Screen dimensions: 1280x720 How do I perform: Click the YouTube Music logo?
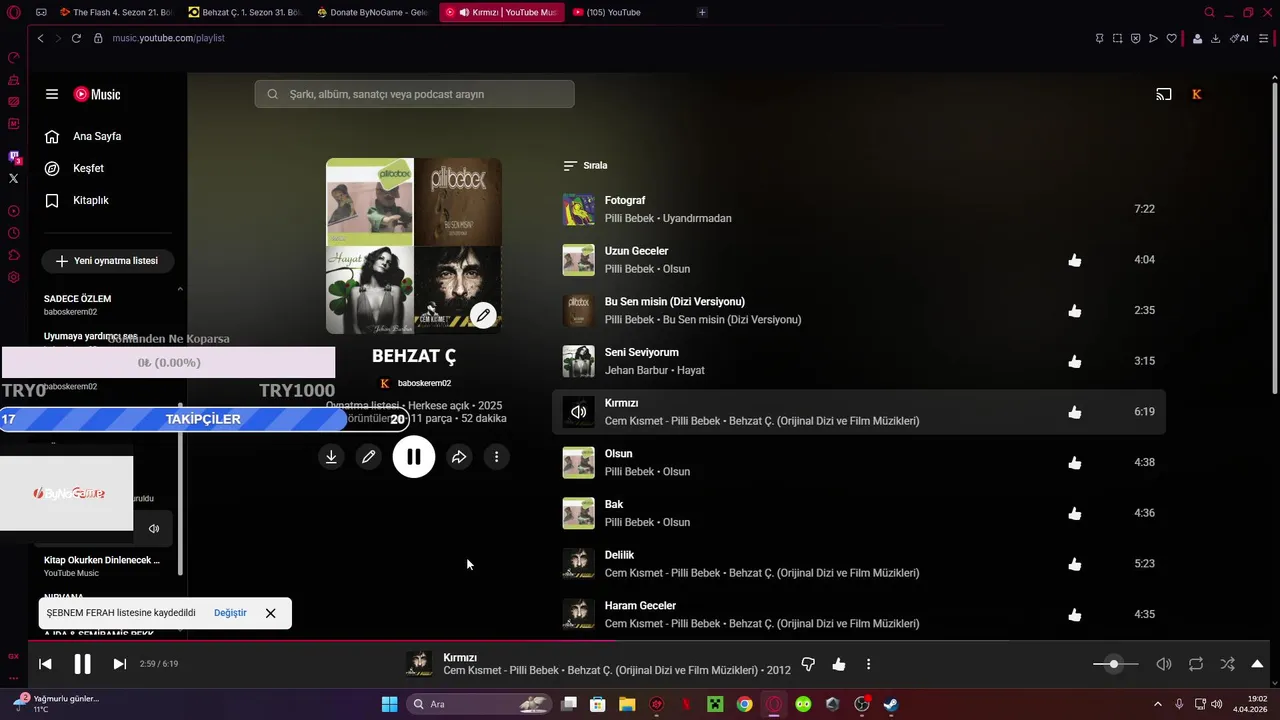coord(97,94)
